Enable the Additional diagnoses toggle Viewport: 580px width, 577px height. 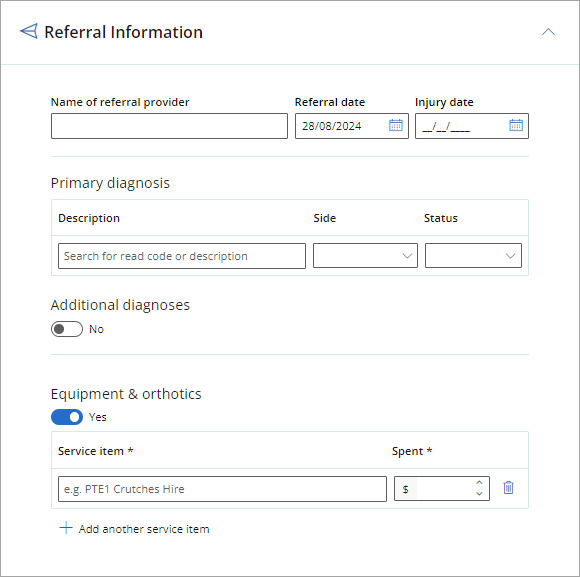click(67, 329)
